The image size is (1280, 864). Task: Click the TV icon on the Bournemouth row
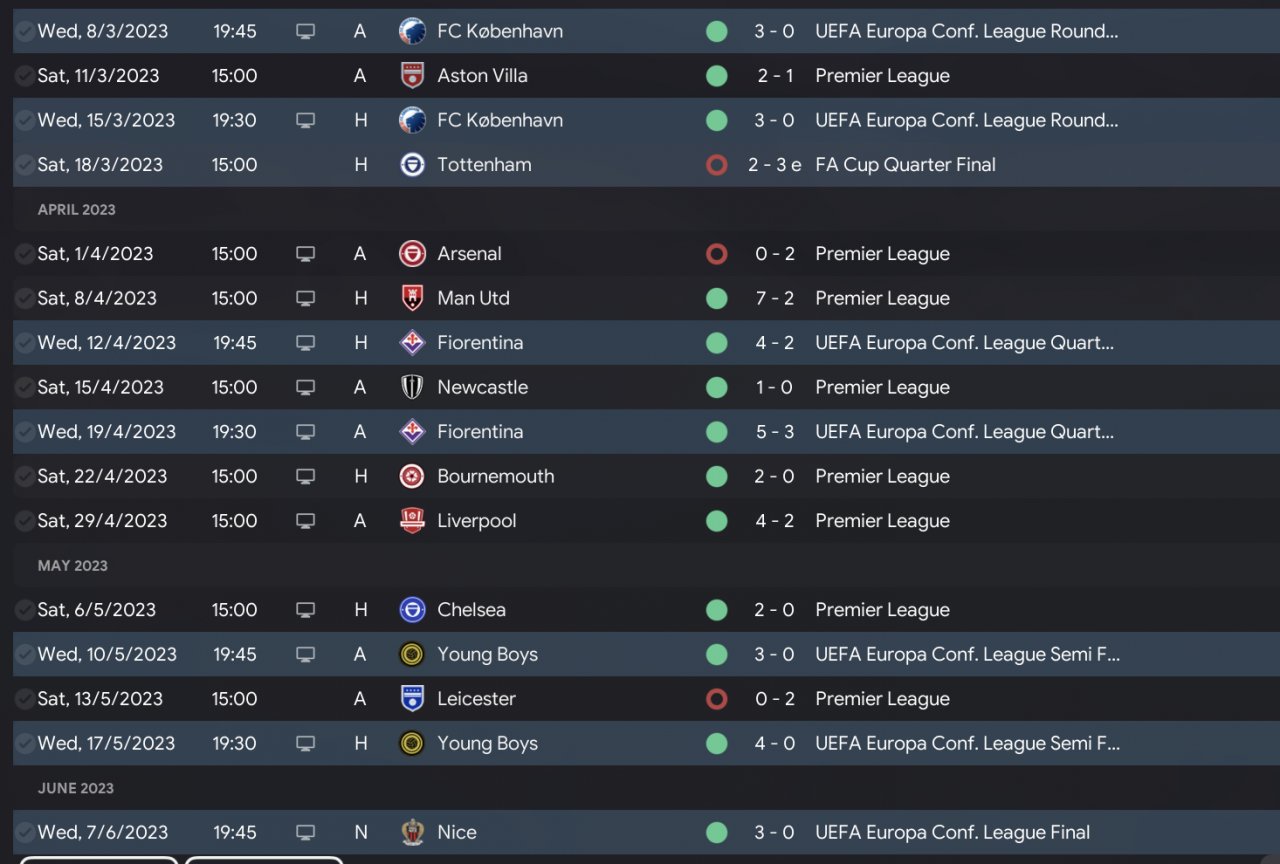306,476
